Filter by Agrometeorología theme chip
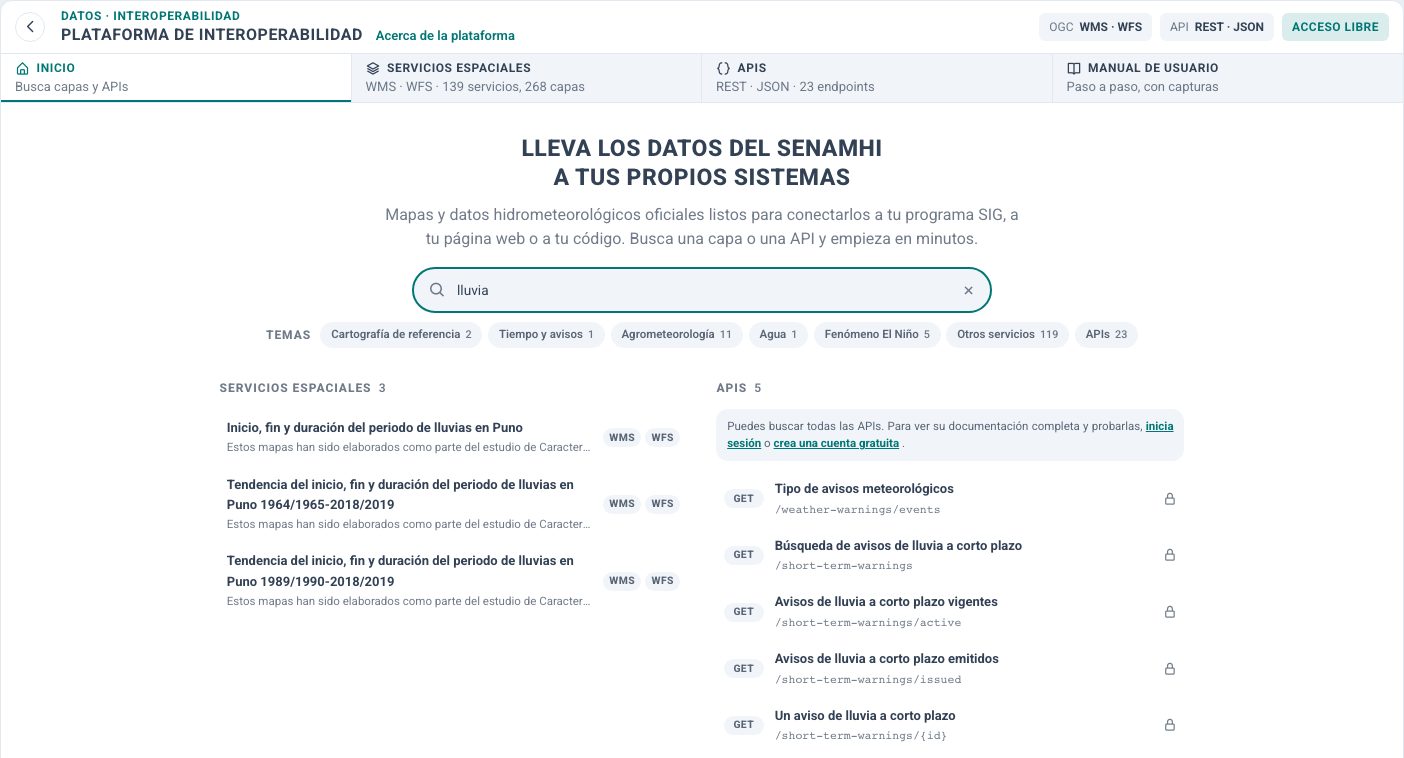This screenshot has width=1404, height=758. pos(676,335)
